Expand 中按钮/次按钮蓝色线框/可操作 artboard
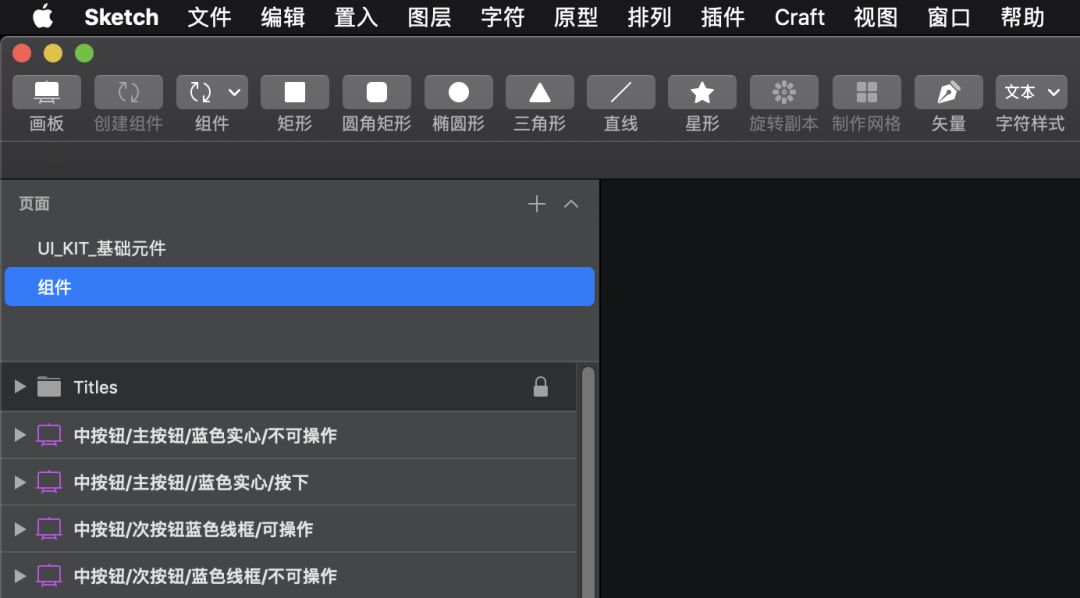 click(x=20, y=529)
